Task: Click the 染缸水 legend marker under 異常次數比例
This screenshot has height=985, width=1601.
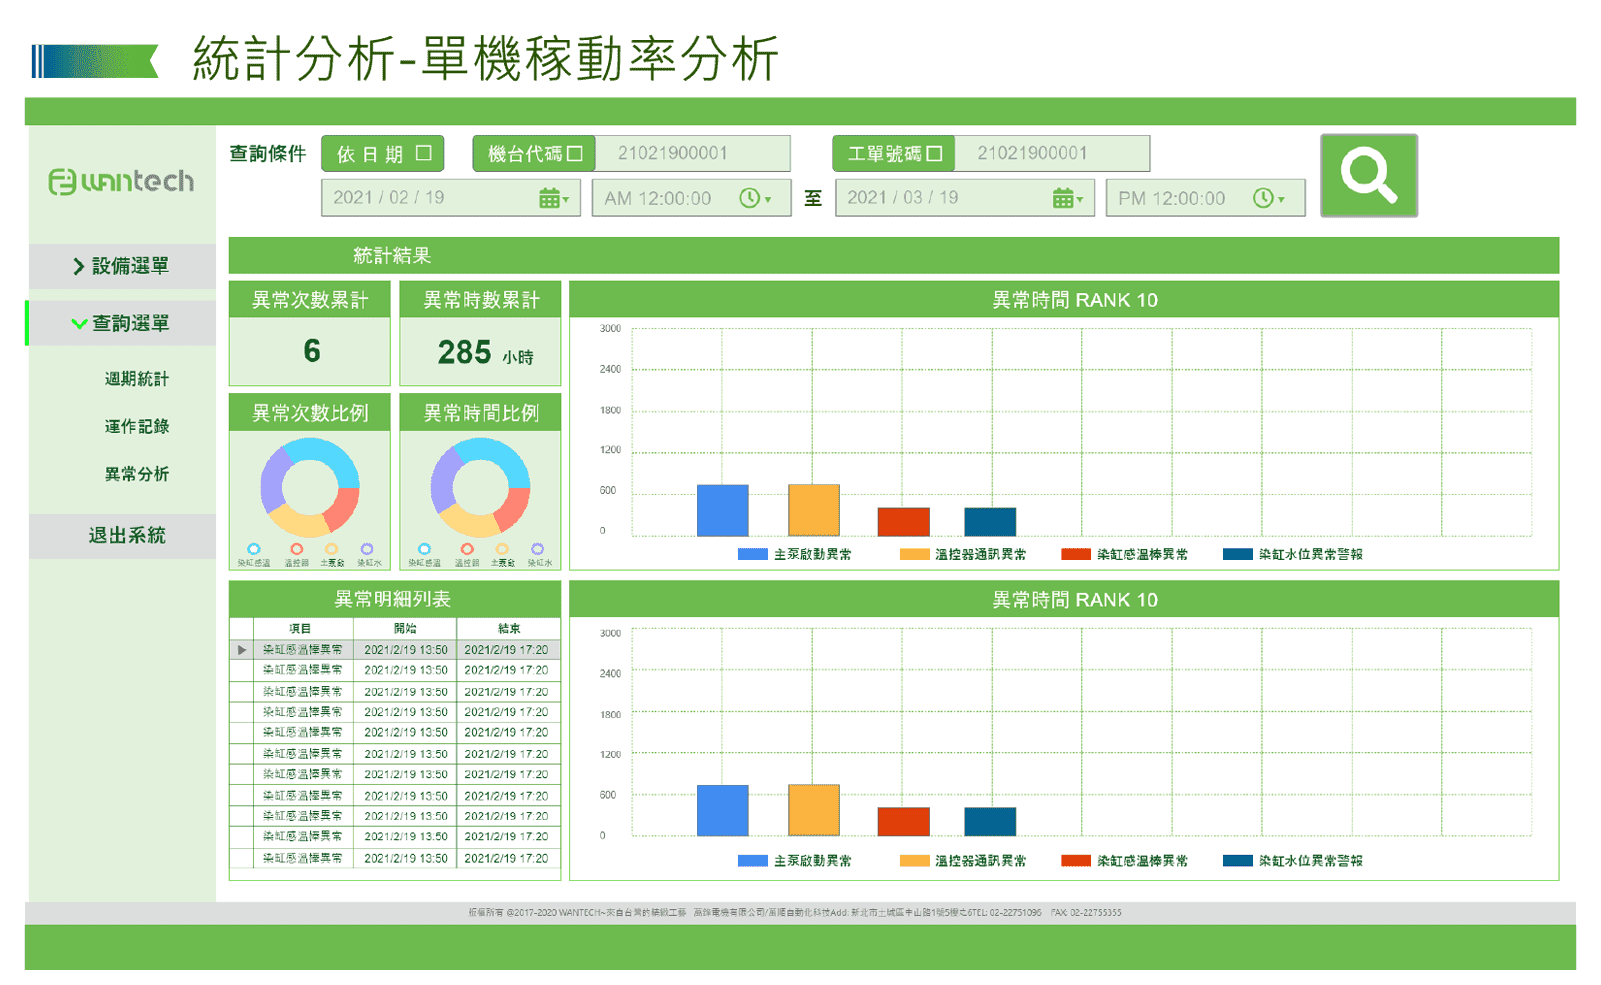Action: (367, 549)
